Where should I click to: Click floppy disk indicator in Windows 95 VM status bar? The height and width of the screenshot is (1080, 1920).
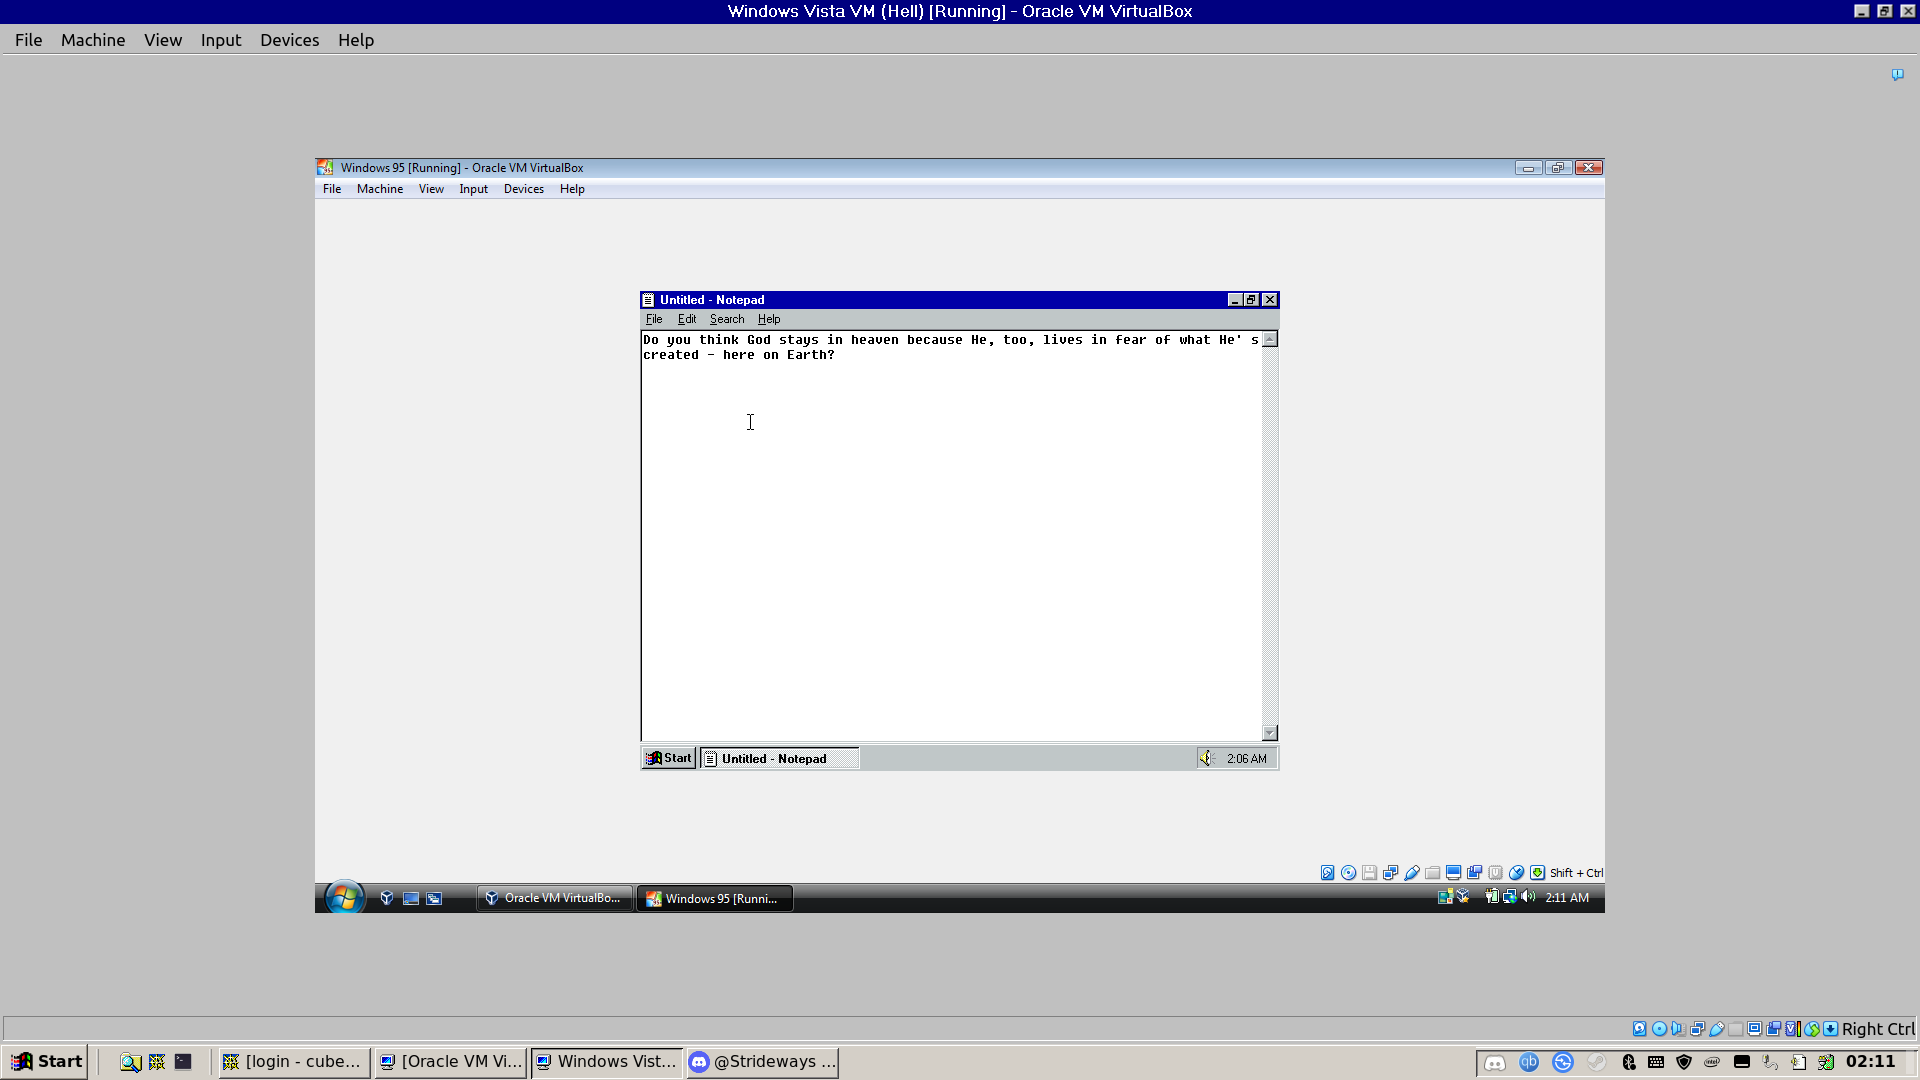click(1369, 873)
